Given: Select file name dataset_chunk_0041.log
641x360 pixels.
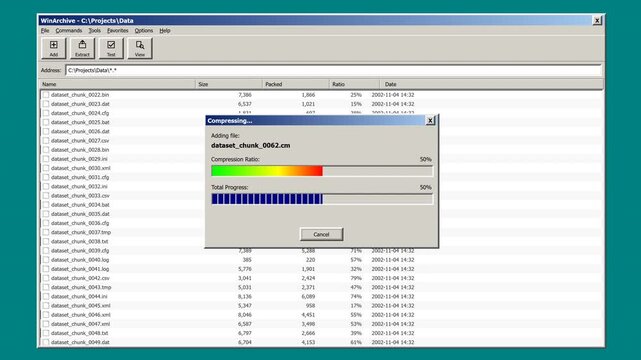Looking at the screenshot, I should point(80,269).
